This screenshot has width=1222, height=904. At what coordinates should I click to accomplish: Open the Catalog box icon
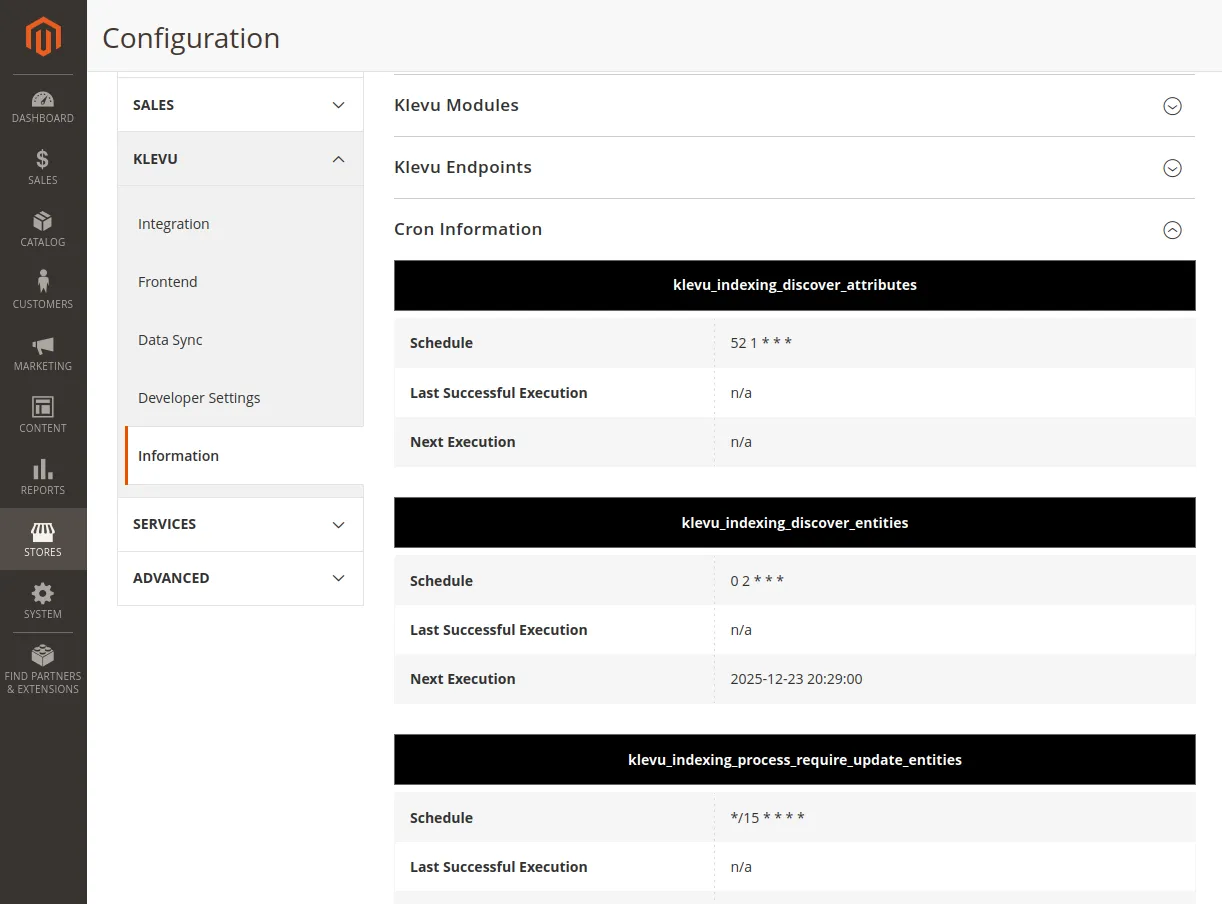pyautogui.click(x=43, y=222)
